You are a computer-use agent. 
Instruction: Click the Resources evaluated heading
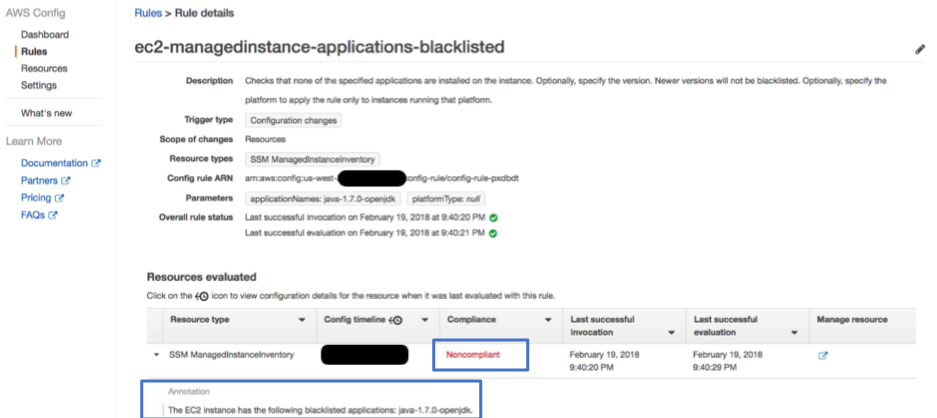pyautogui.click(x=201, y=277)
